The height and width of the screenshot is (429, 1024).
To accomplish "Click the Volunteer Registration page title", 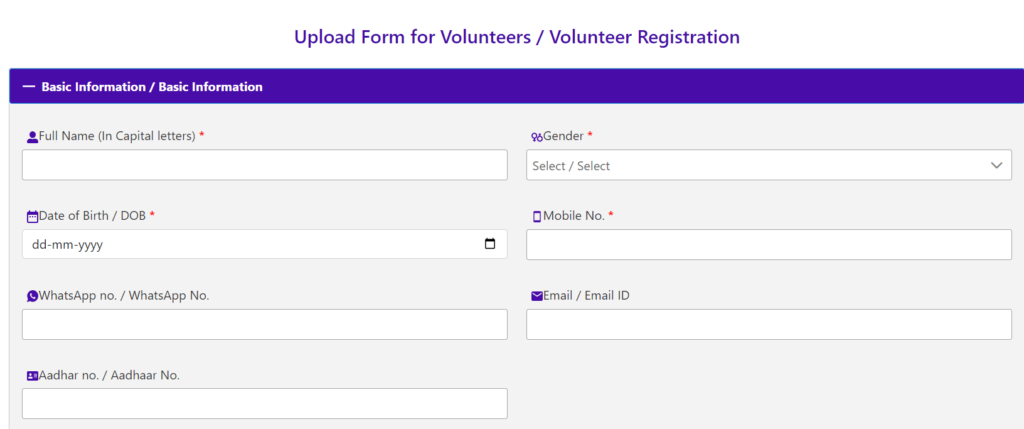I will 517,37.
